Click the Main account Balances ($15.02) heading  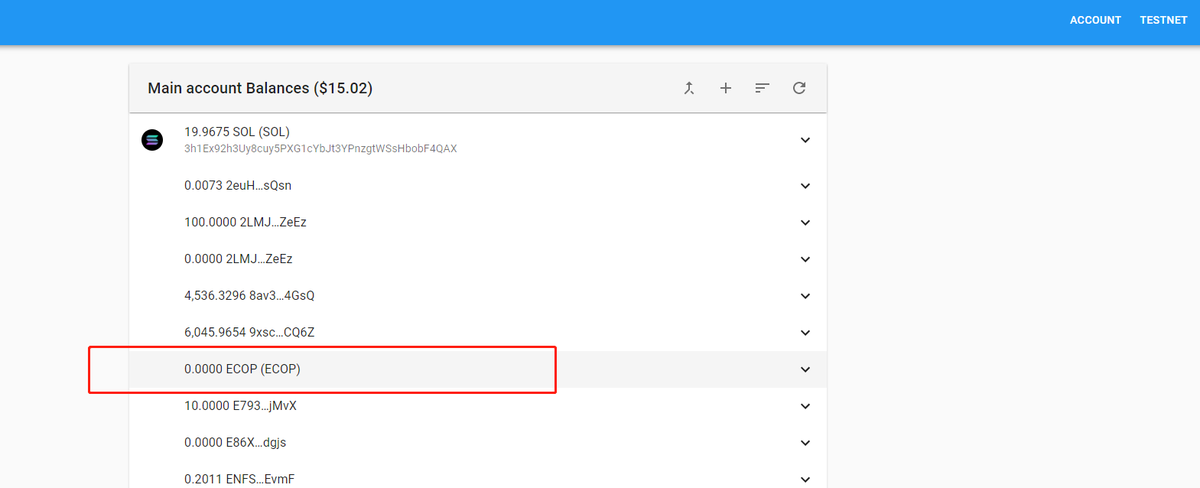(x=260, y=88)
